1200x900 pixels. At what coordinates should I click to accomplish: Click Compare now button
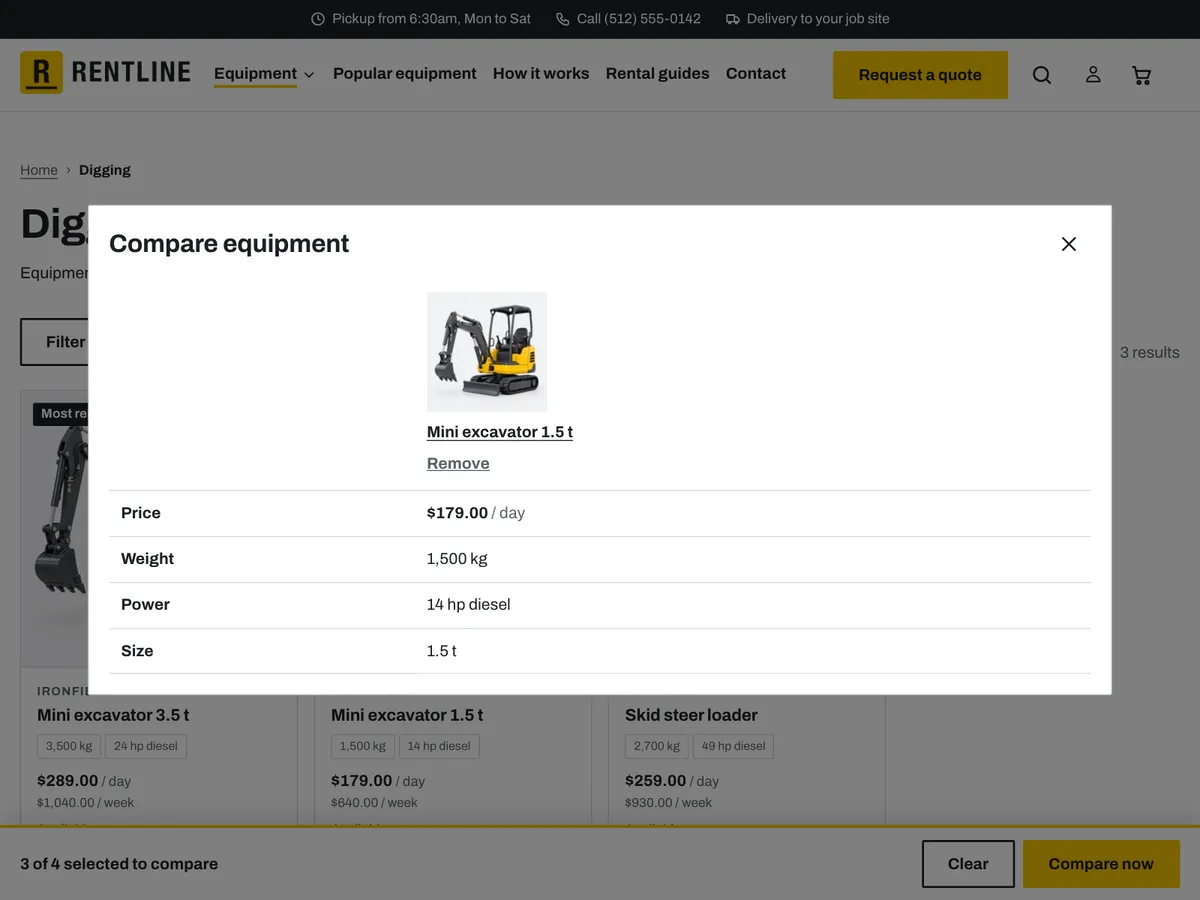(x=1101, y=864)
